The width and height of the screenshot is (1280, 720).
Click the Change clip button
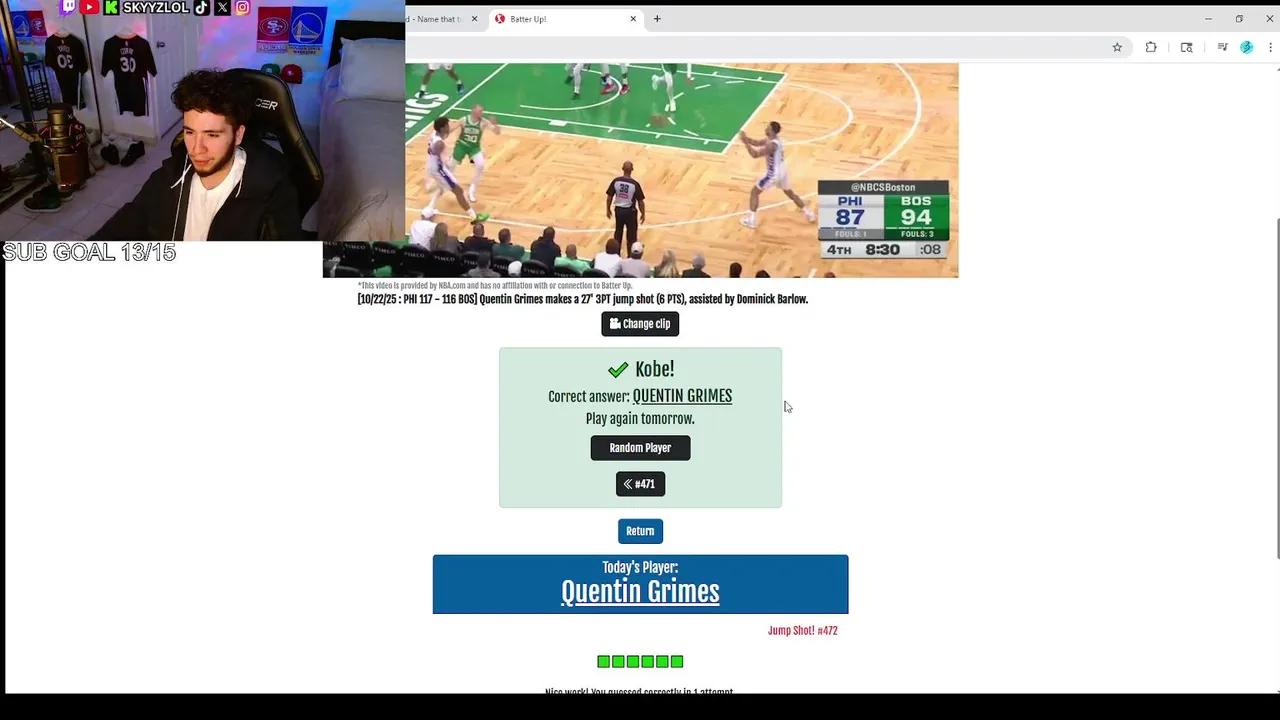point(640,324)
